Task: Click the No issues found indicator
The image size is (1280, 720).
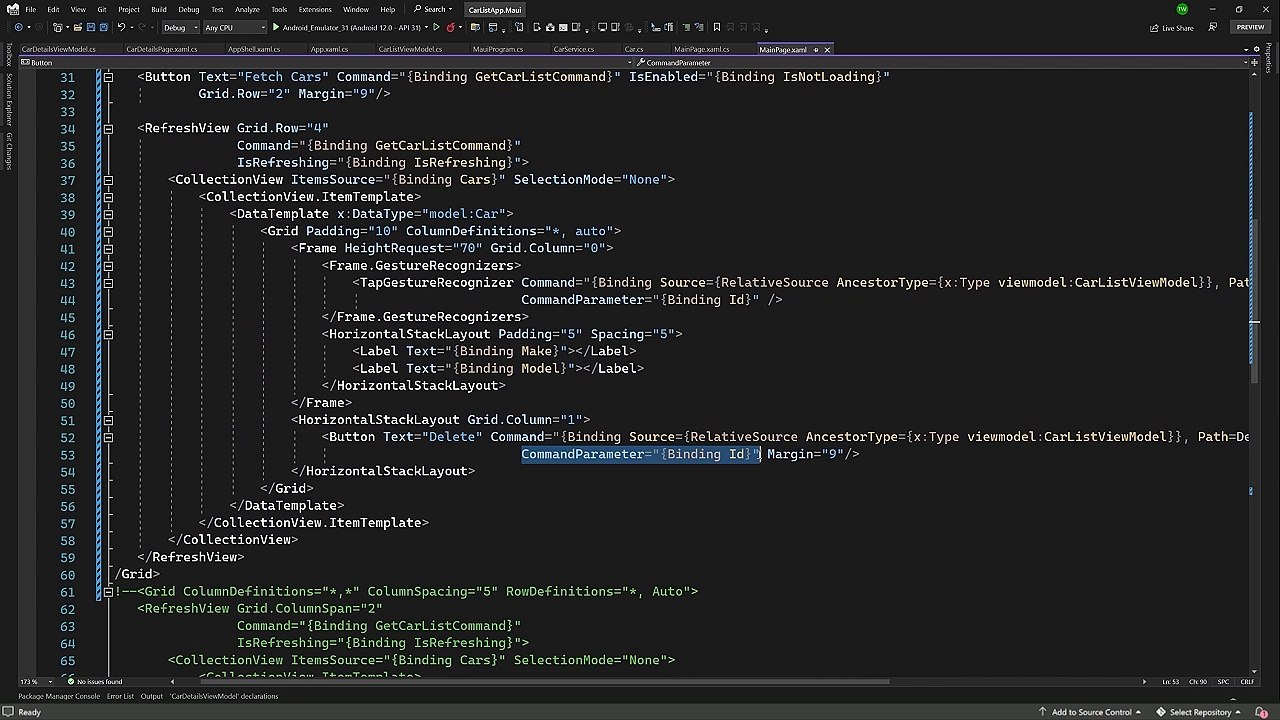Action: (x=93, y=682)
